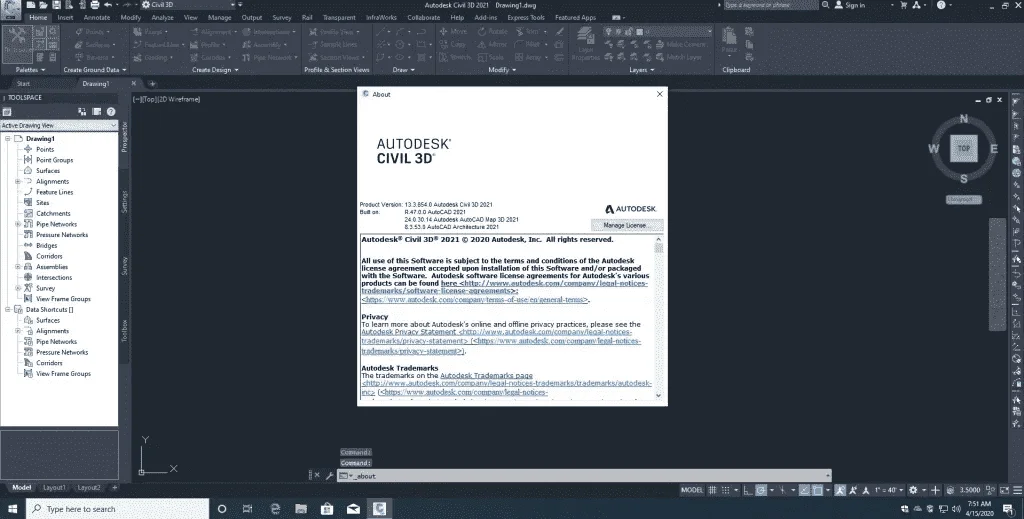Click the command line customize wrench icon
Image resolution: width=1024 pixels, height=519 pixels.
[330, 476]
